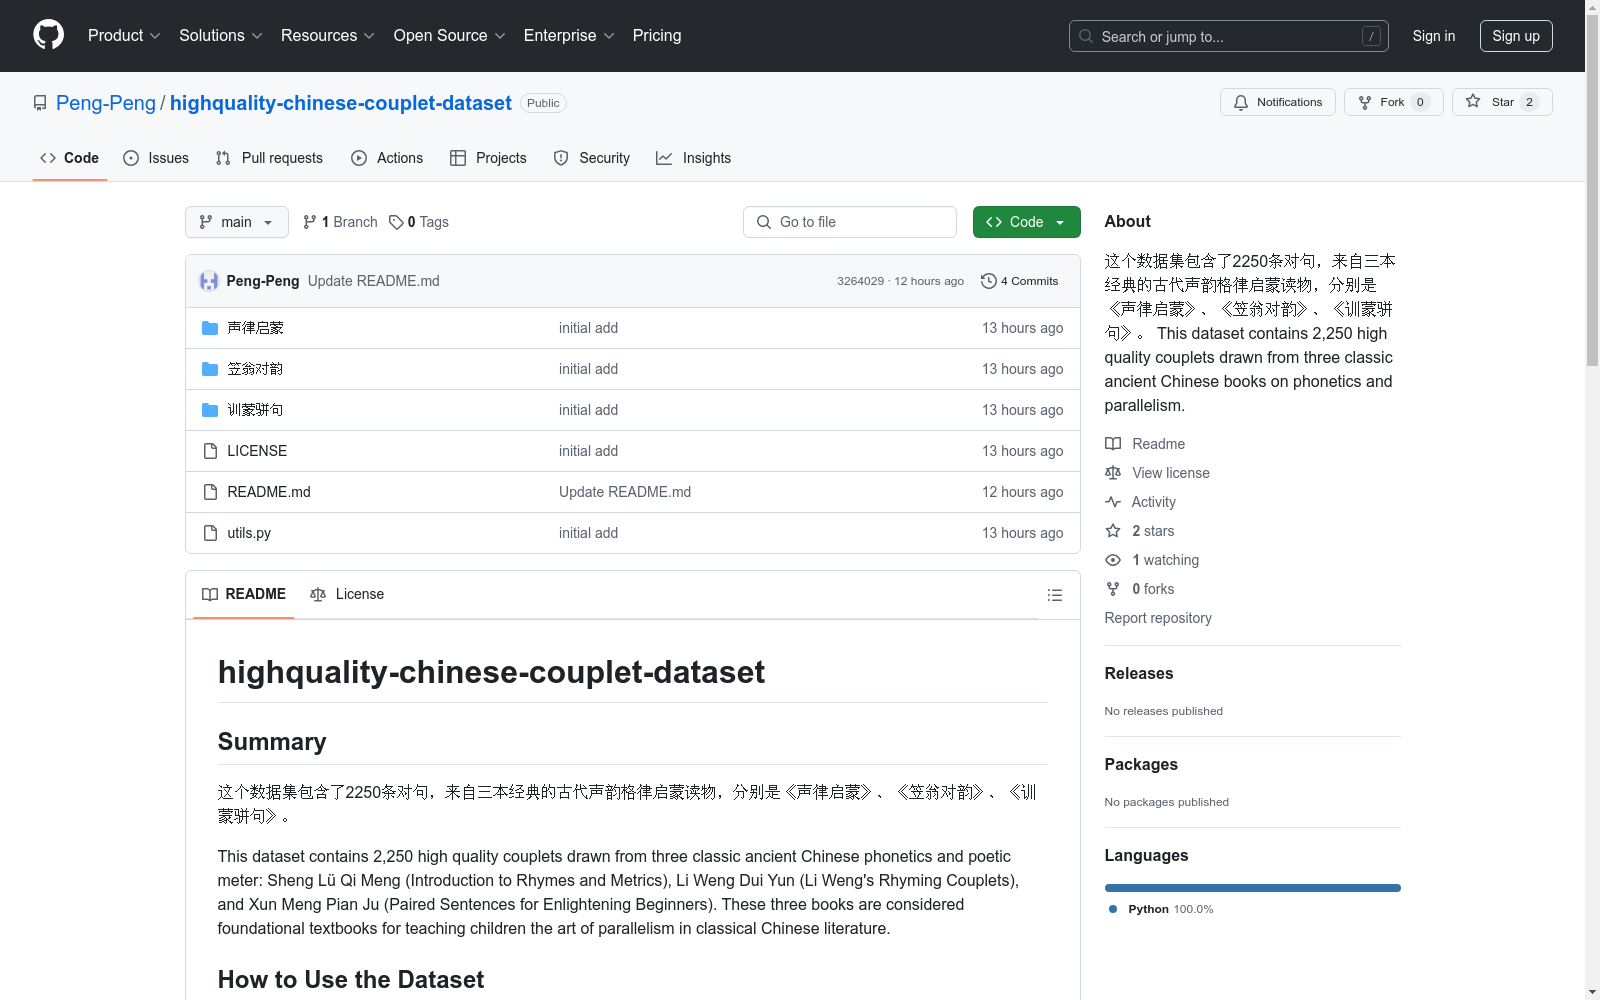Open the Pull requests tab

[x=269, y=158]
